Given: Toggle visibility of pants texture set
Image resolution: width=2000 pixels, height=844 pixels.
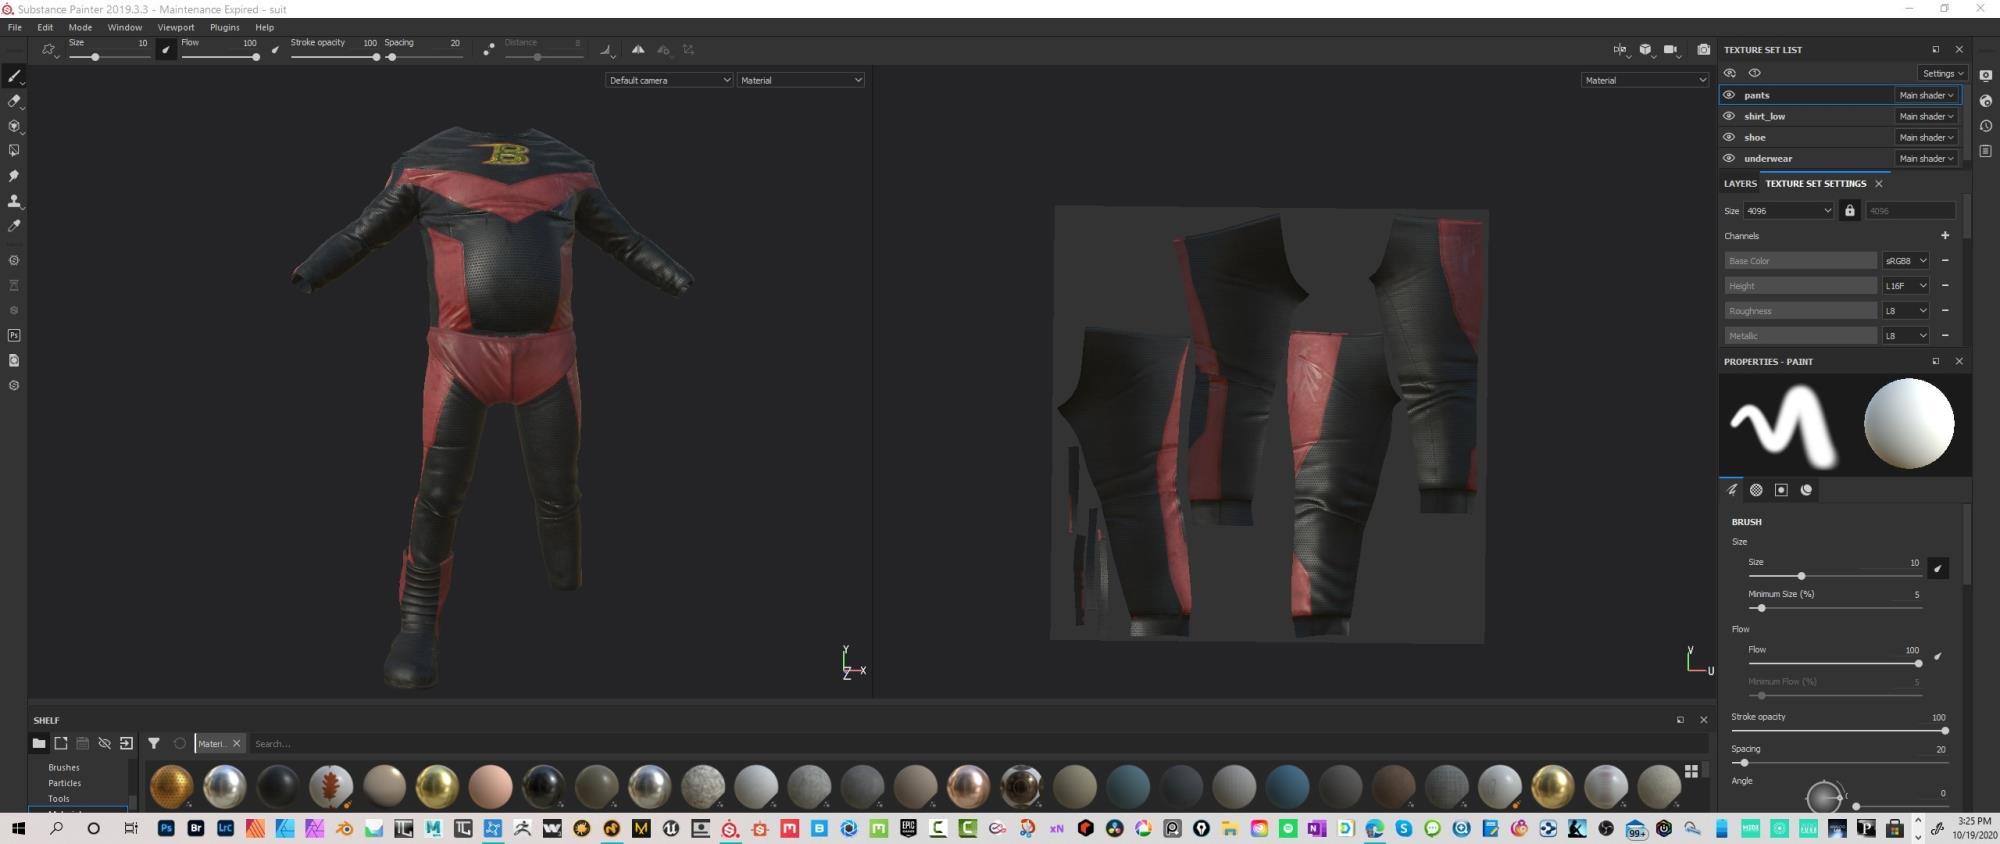Looking at the screenshot, I should tap(1729, 95).
